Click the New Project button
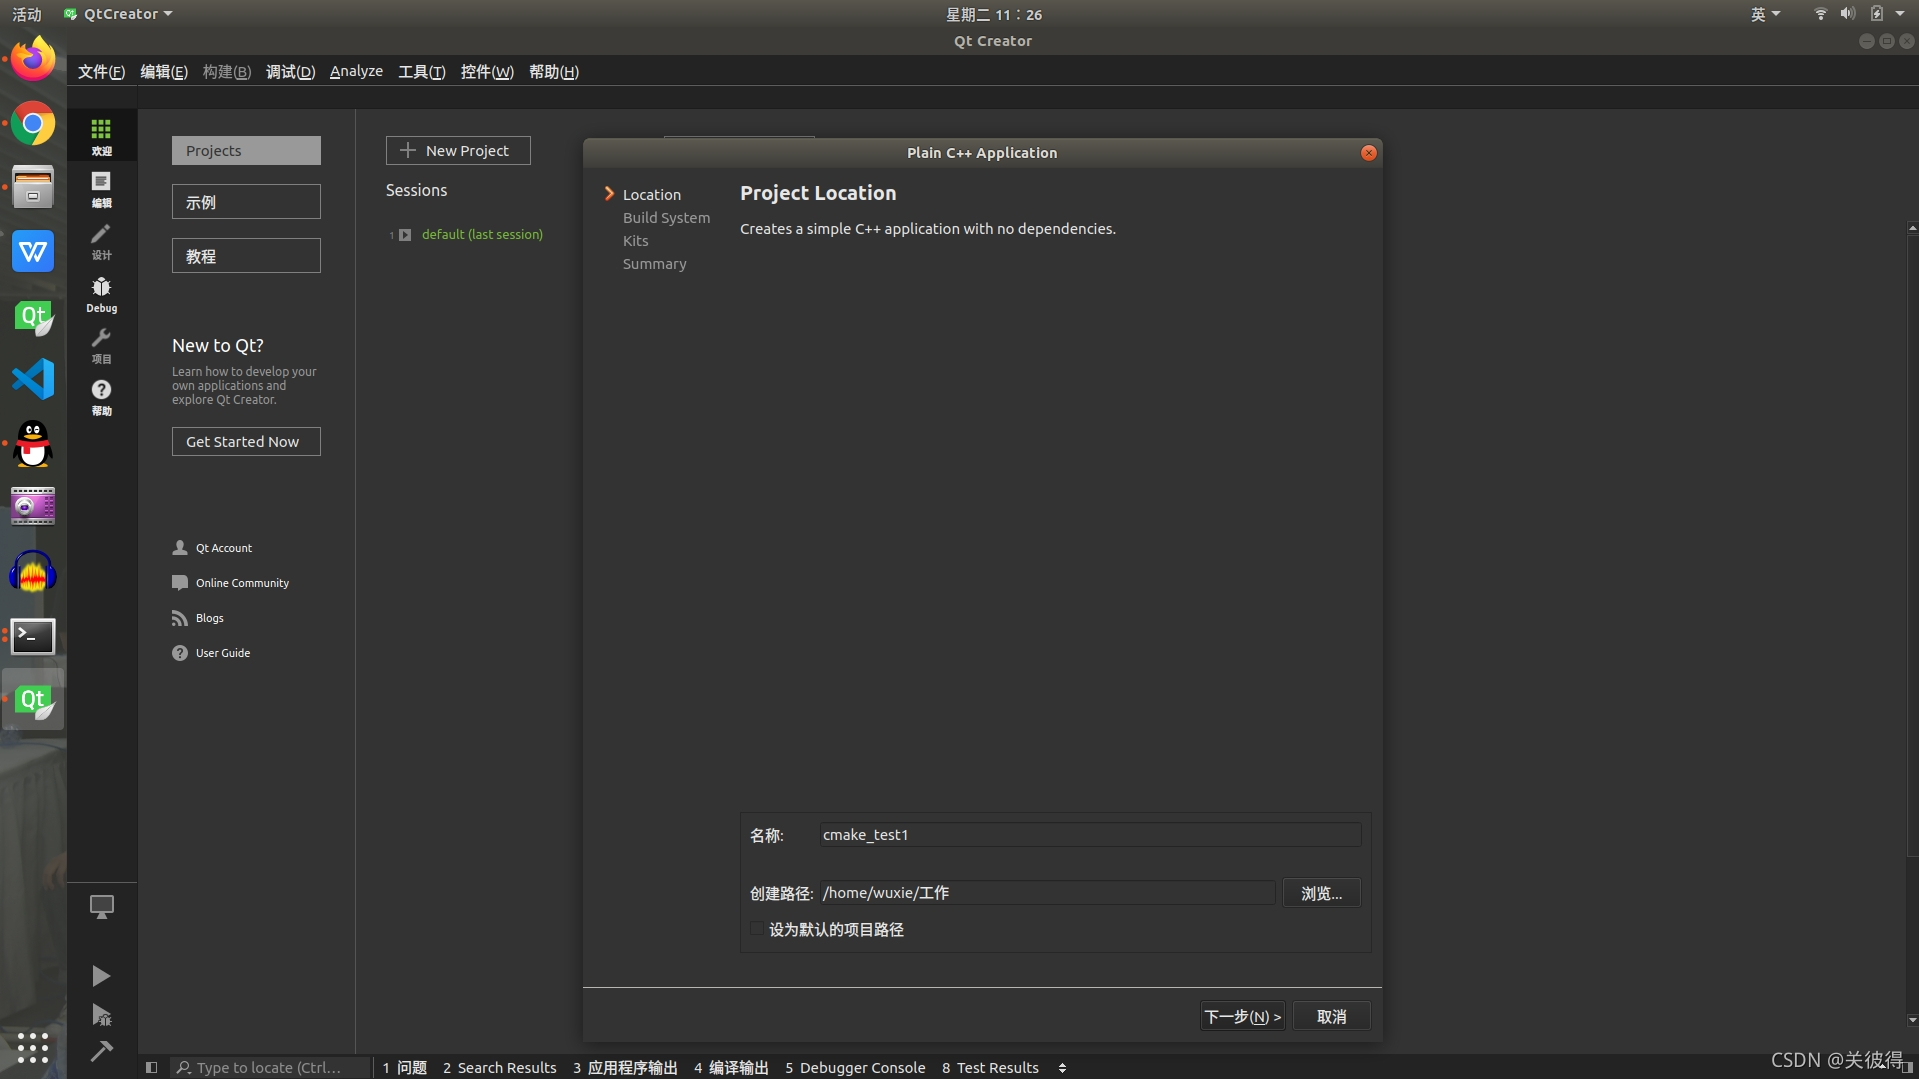 [x=458, y=151]
